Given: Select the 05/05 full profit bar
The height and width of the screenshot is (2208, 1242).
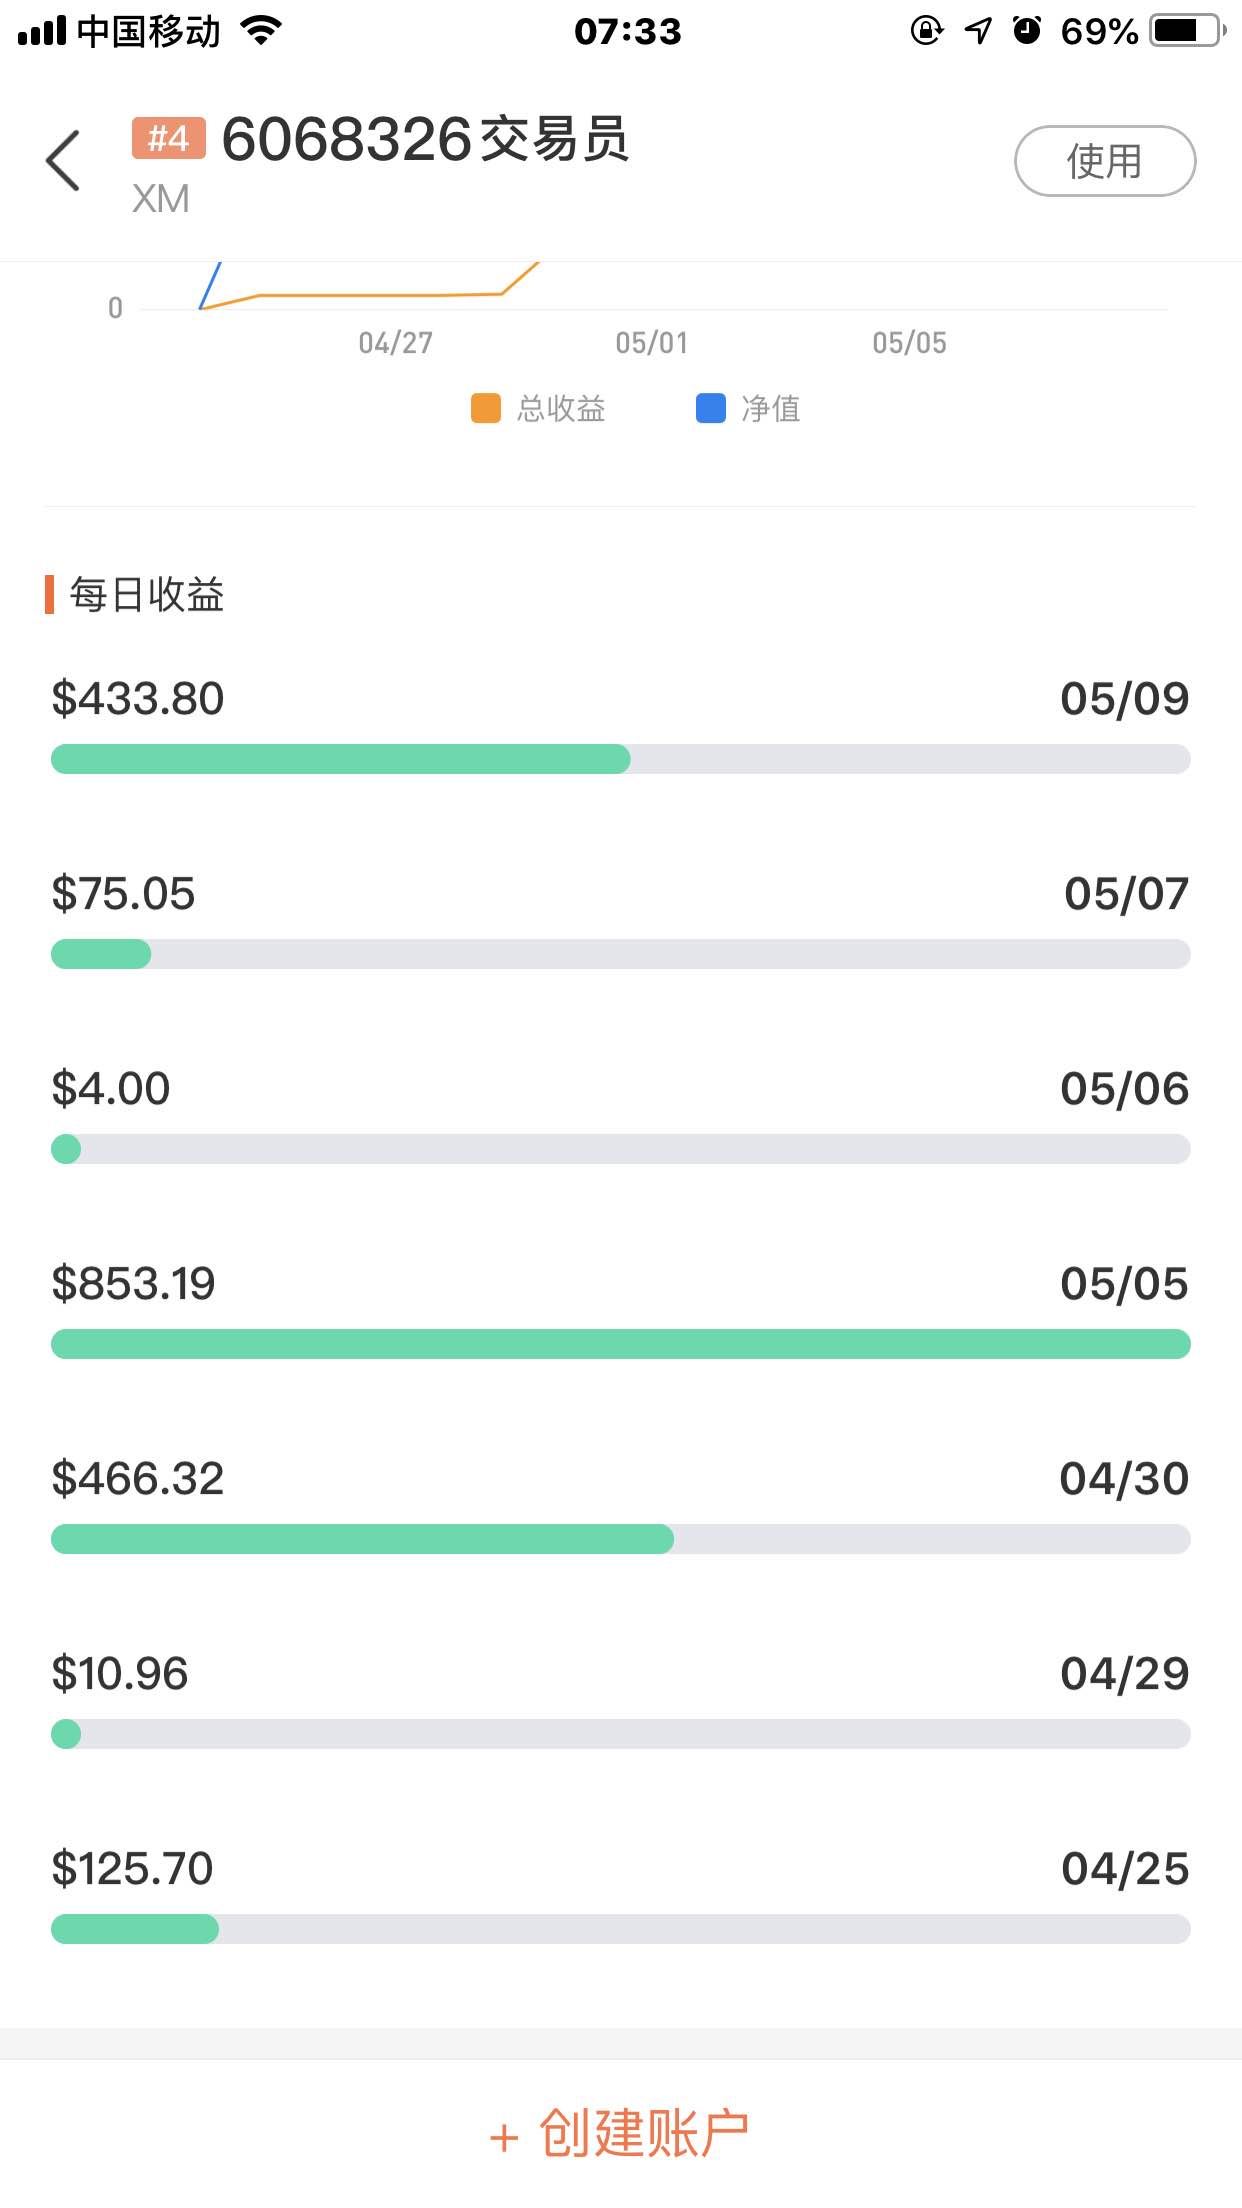Looking at the screenshot, I should click(621, 1344).
